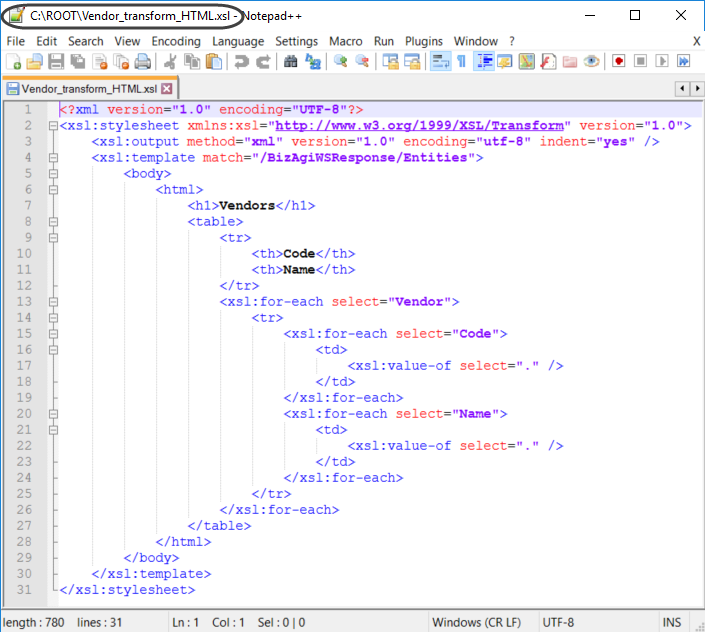Collapse Name for-each fold on line 20

point(53,414)
